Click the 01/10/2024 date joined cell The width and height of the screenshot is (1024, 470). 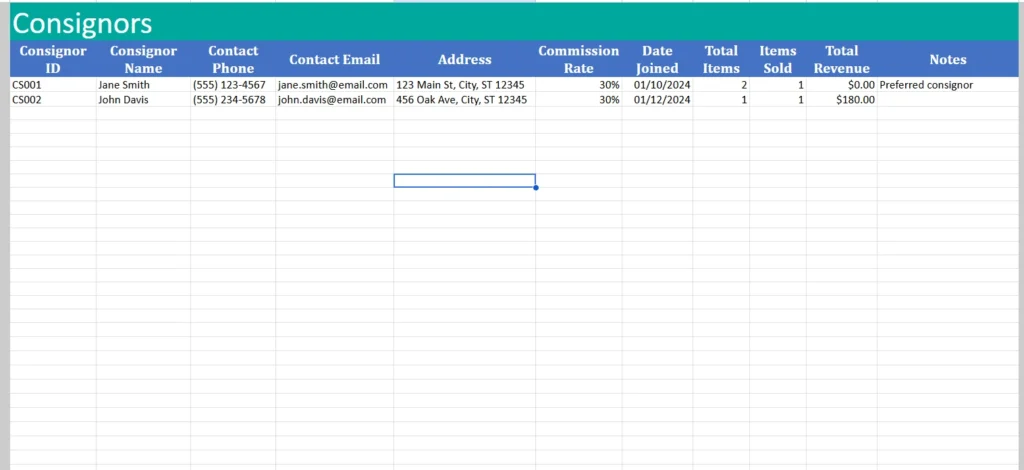(x=657, y=85)
